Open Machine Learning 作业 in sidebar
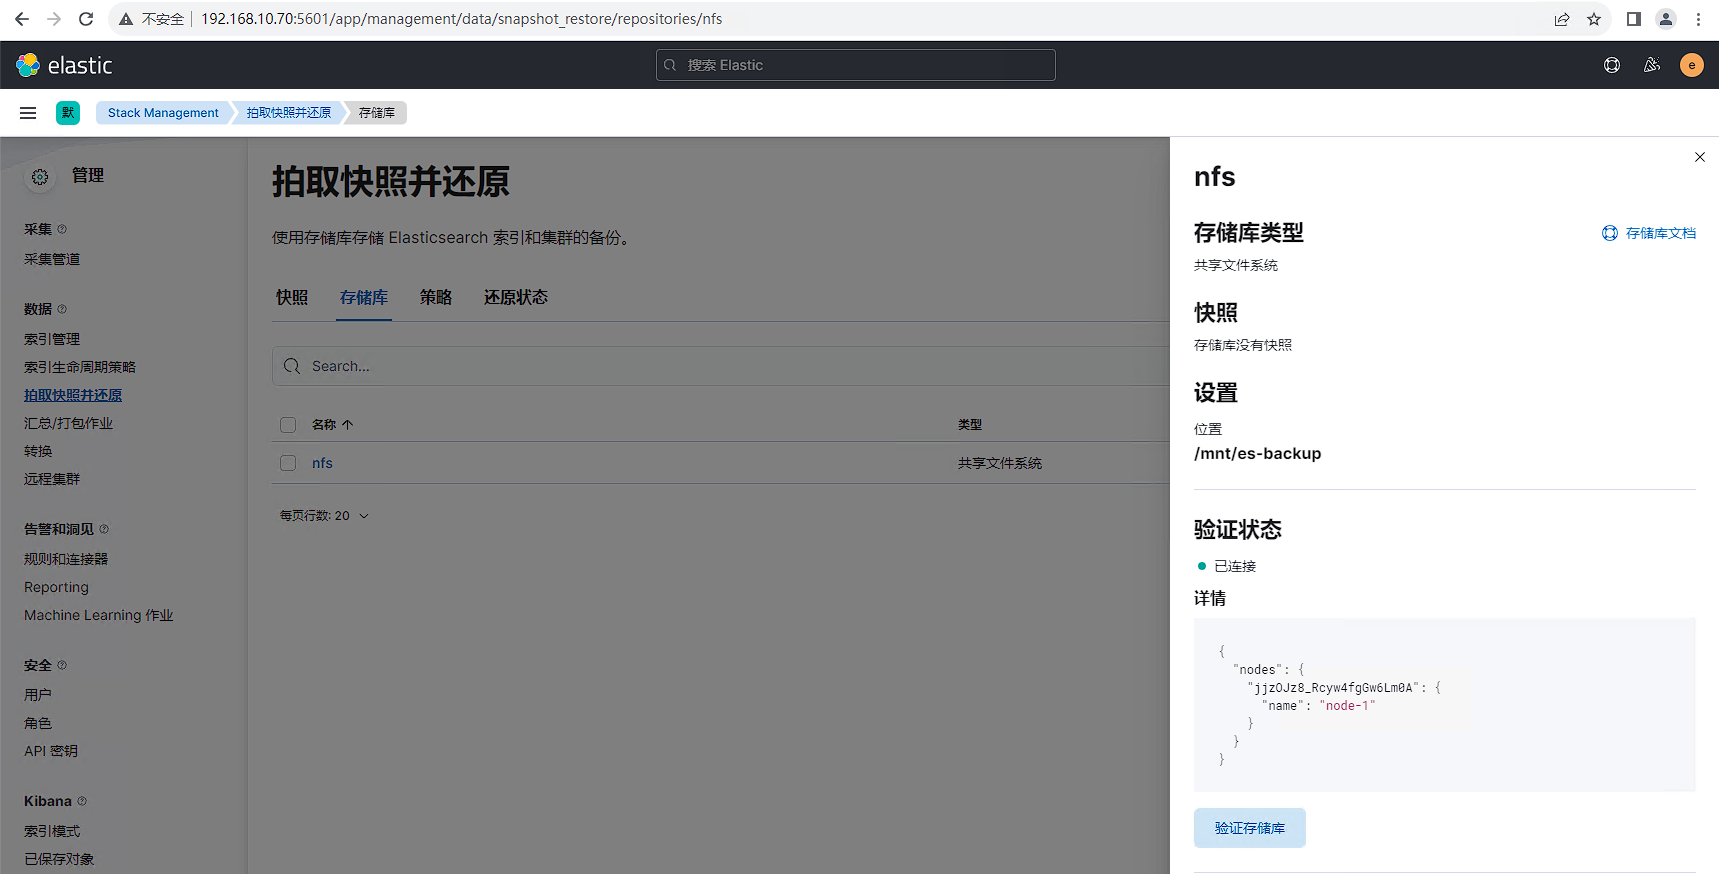The height and width of the screenshot is (874, 1719). coord(99,615)
